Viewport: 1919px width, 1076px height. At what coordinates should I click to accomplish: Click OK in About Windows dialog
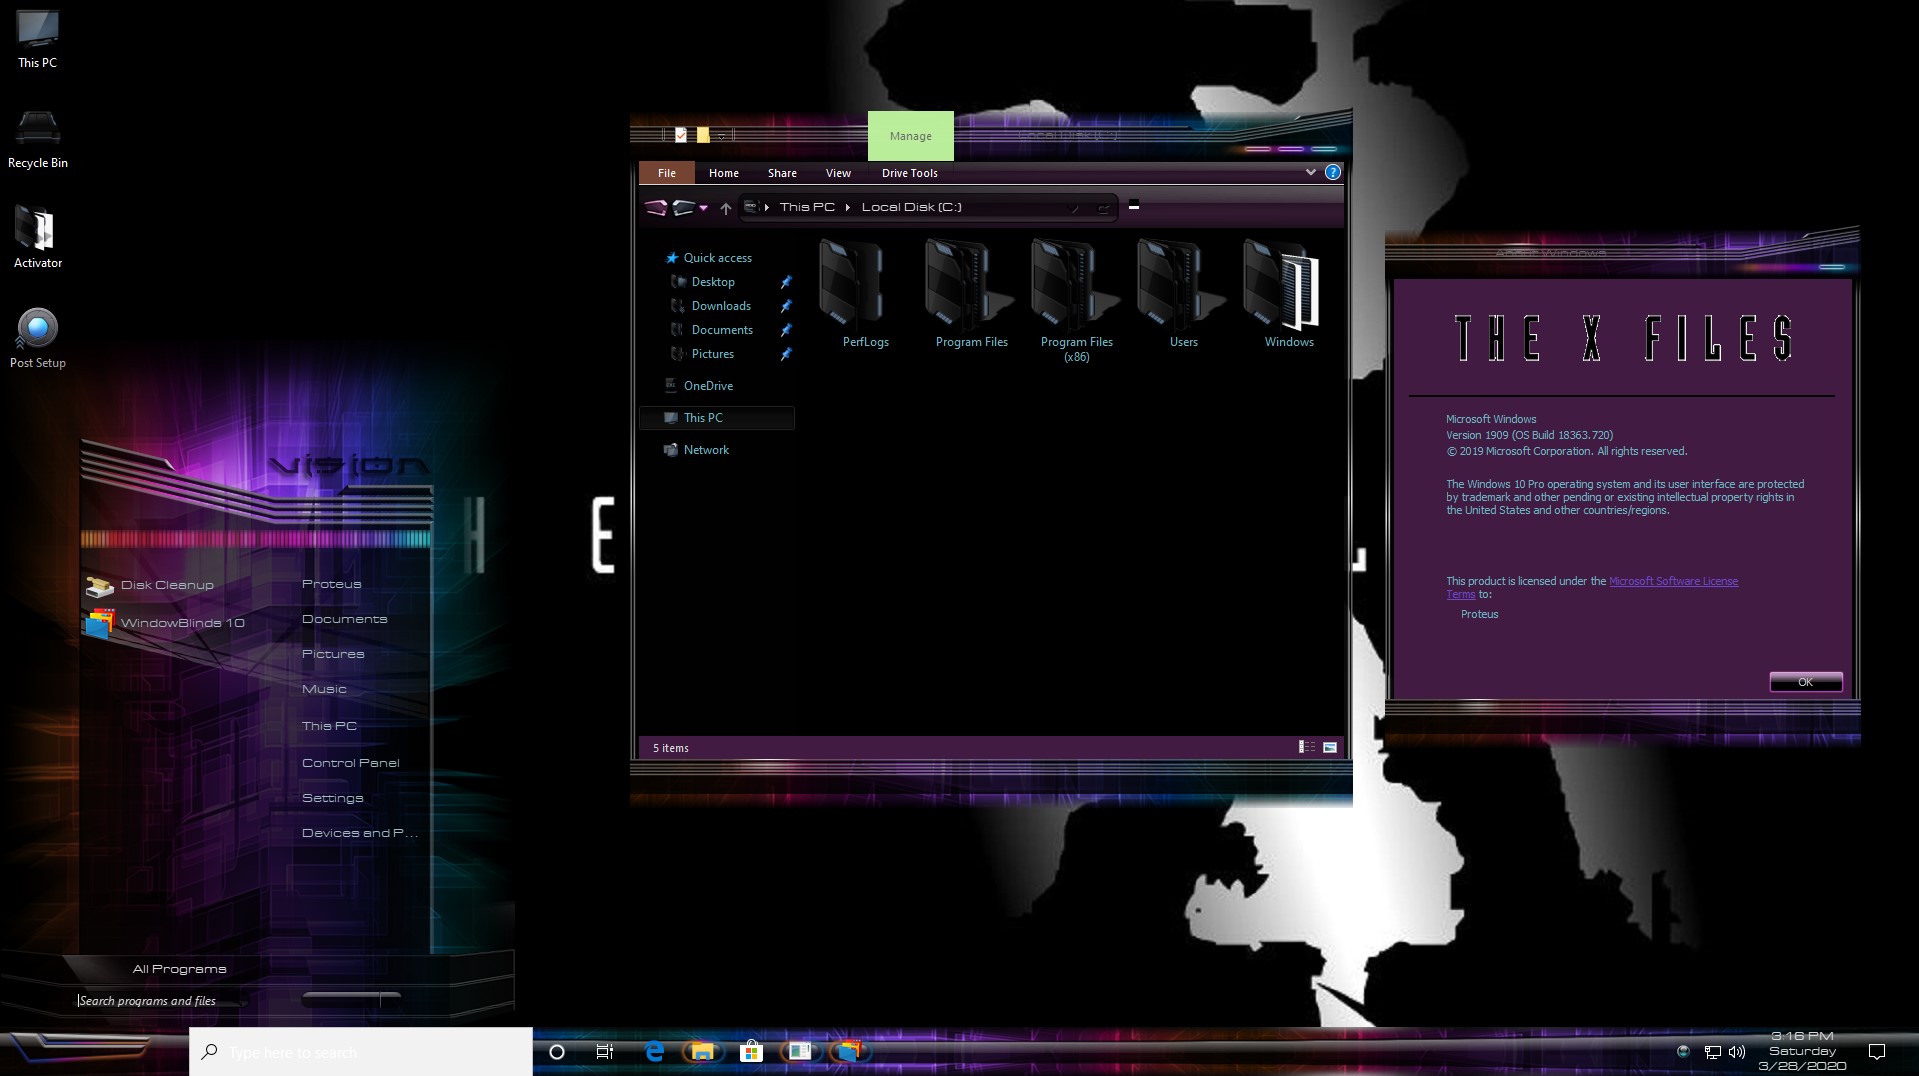(1806, 682)
